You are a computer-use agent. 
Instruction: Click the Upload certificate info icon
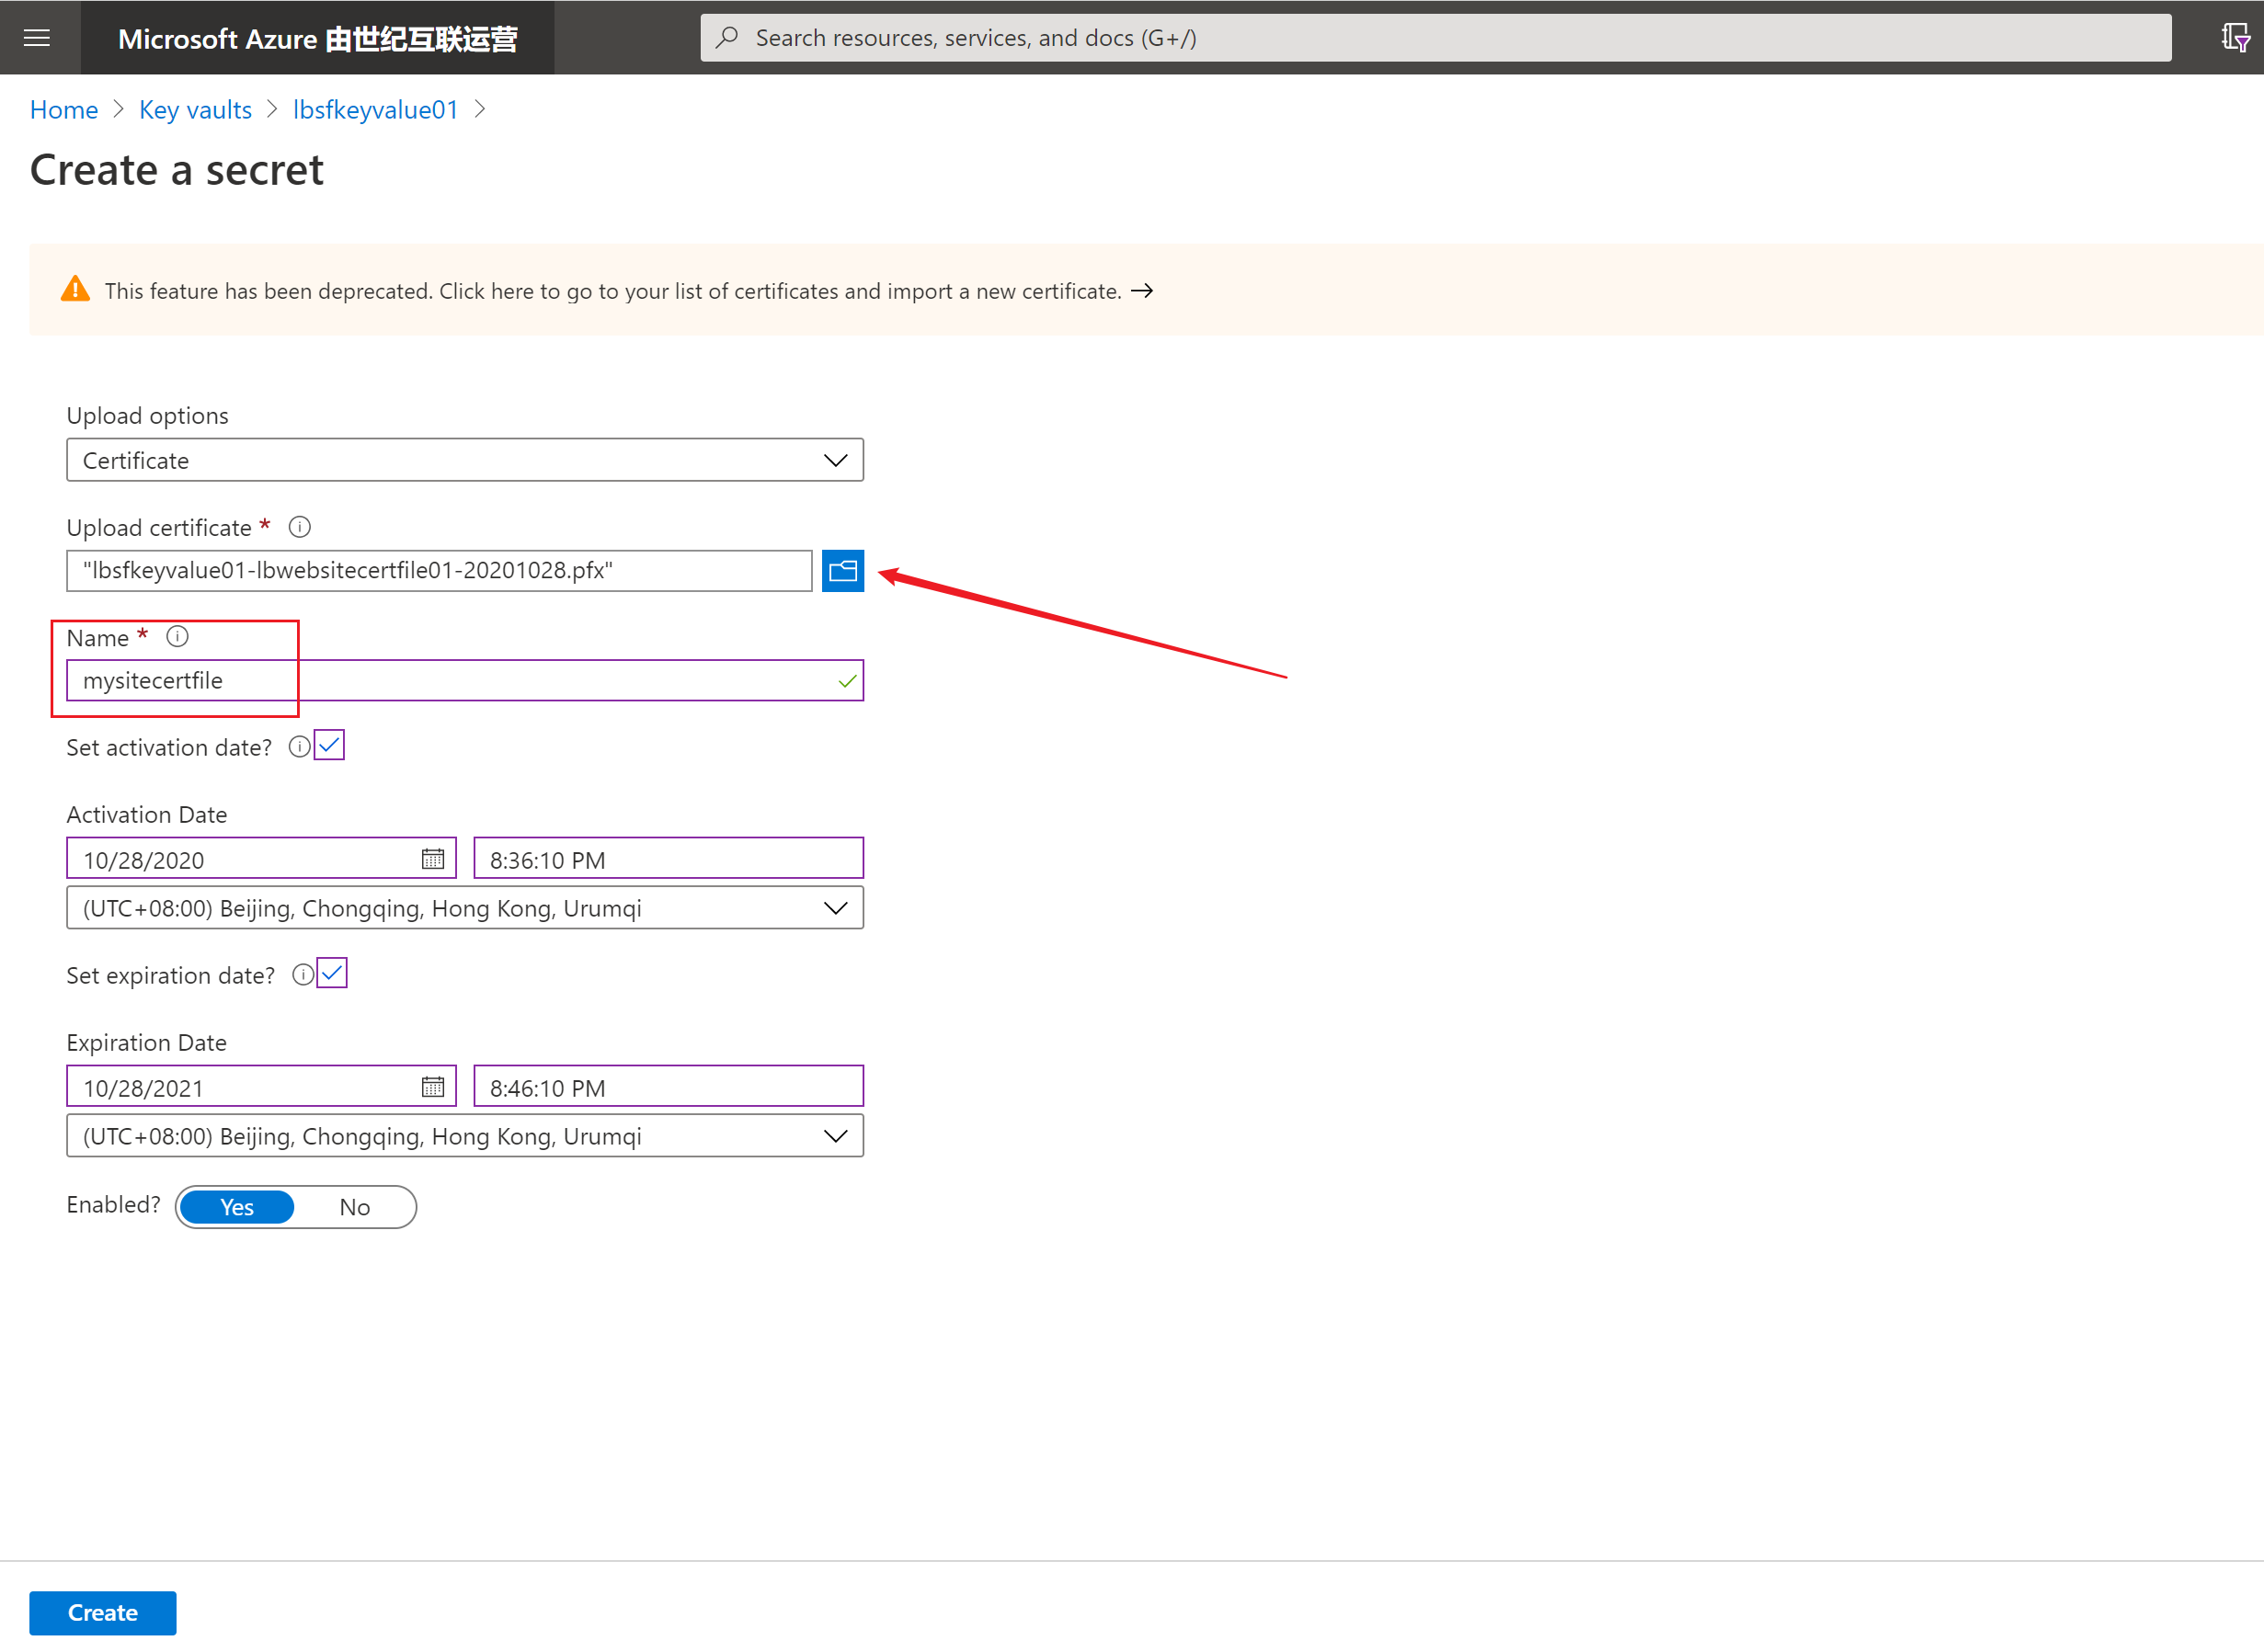pyautogui.click(x=299, y=527)
